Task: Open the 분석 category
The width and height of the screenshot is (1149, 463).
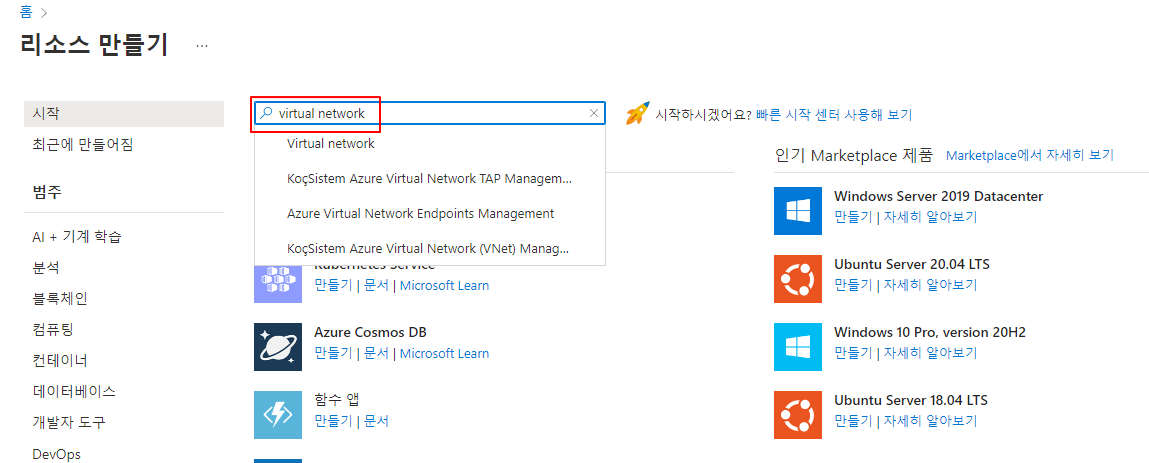Action: [x=46, y=267]
